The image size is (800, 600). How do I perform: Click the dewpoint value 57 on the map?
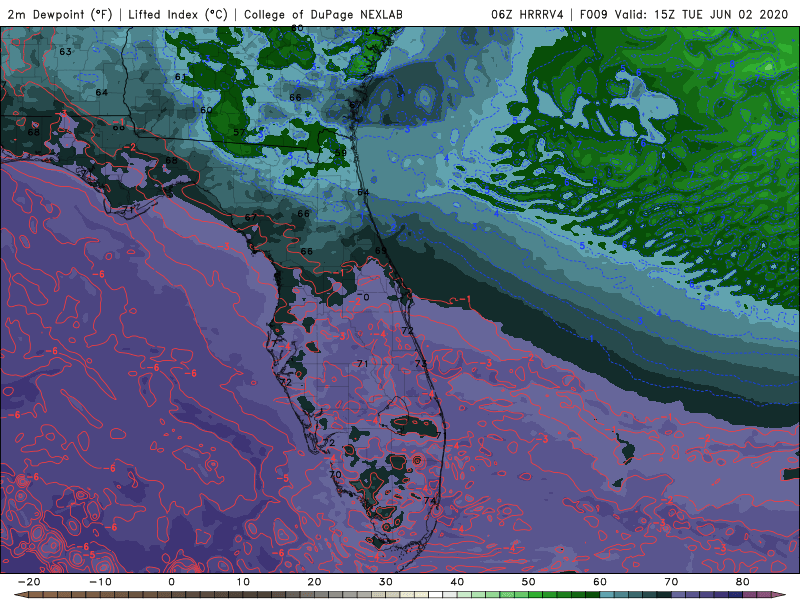point(239,132)
